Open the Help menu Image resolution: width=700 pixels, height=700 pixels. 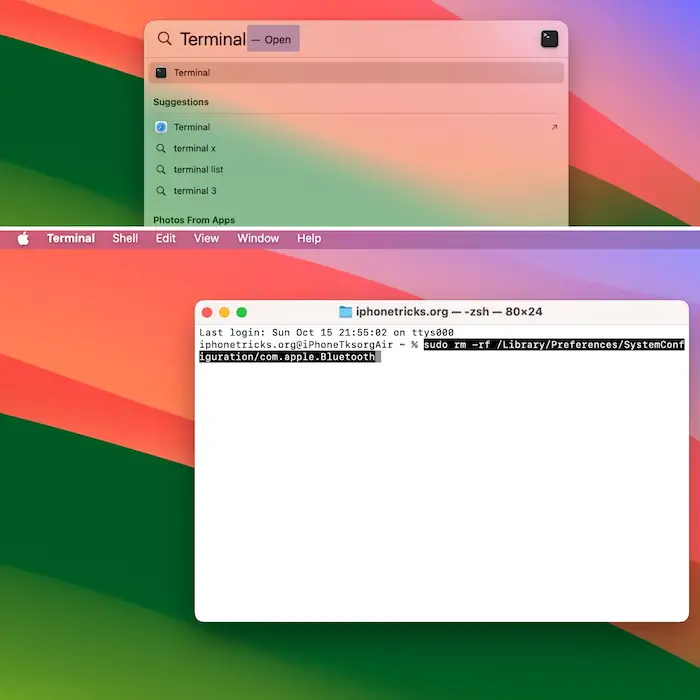pos(309,238)
